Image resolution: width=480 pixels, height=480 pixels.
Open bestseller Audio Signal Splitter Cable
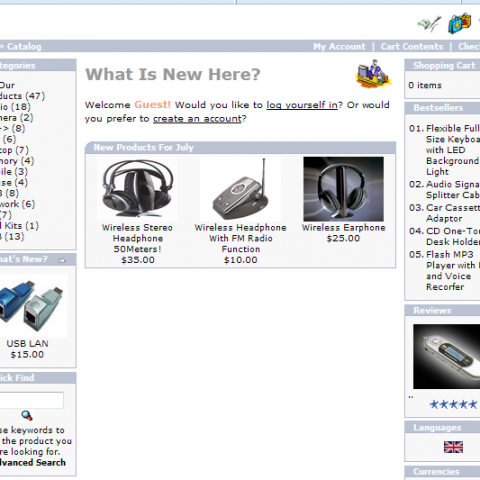pos(453,190)
